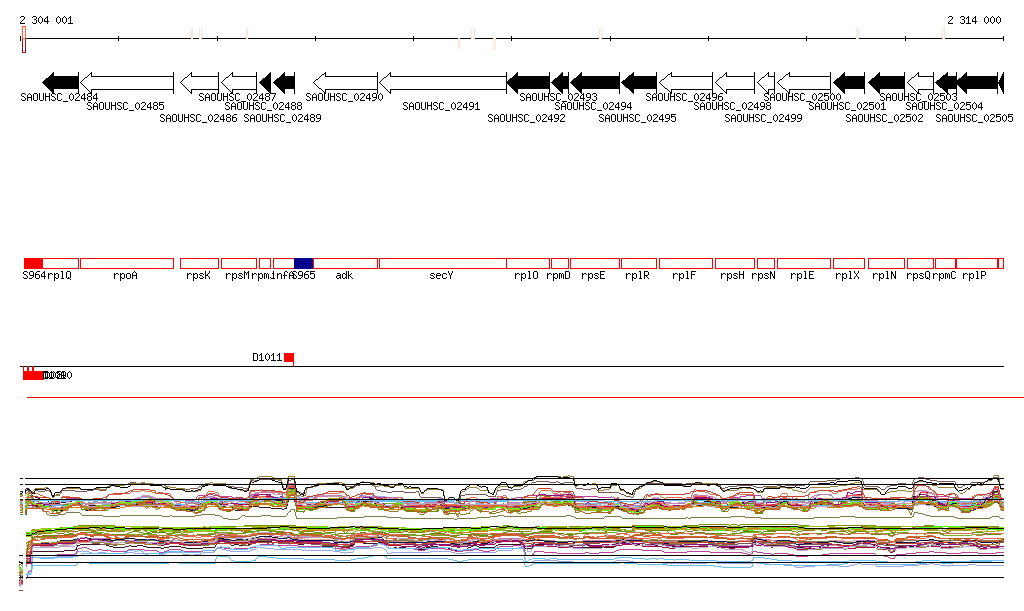Screen dimensions: 1024x611
Task: Select the filled red S964 segment box
Action: tap(33, 263)
